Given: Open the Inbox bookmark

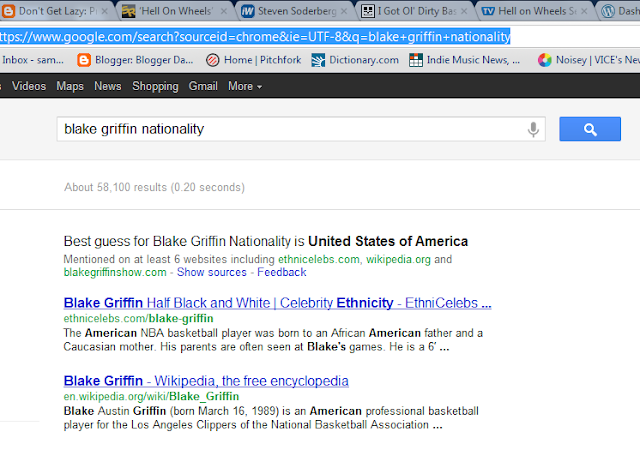Looking at the screenshot, I should 33,60.
